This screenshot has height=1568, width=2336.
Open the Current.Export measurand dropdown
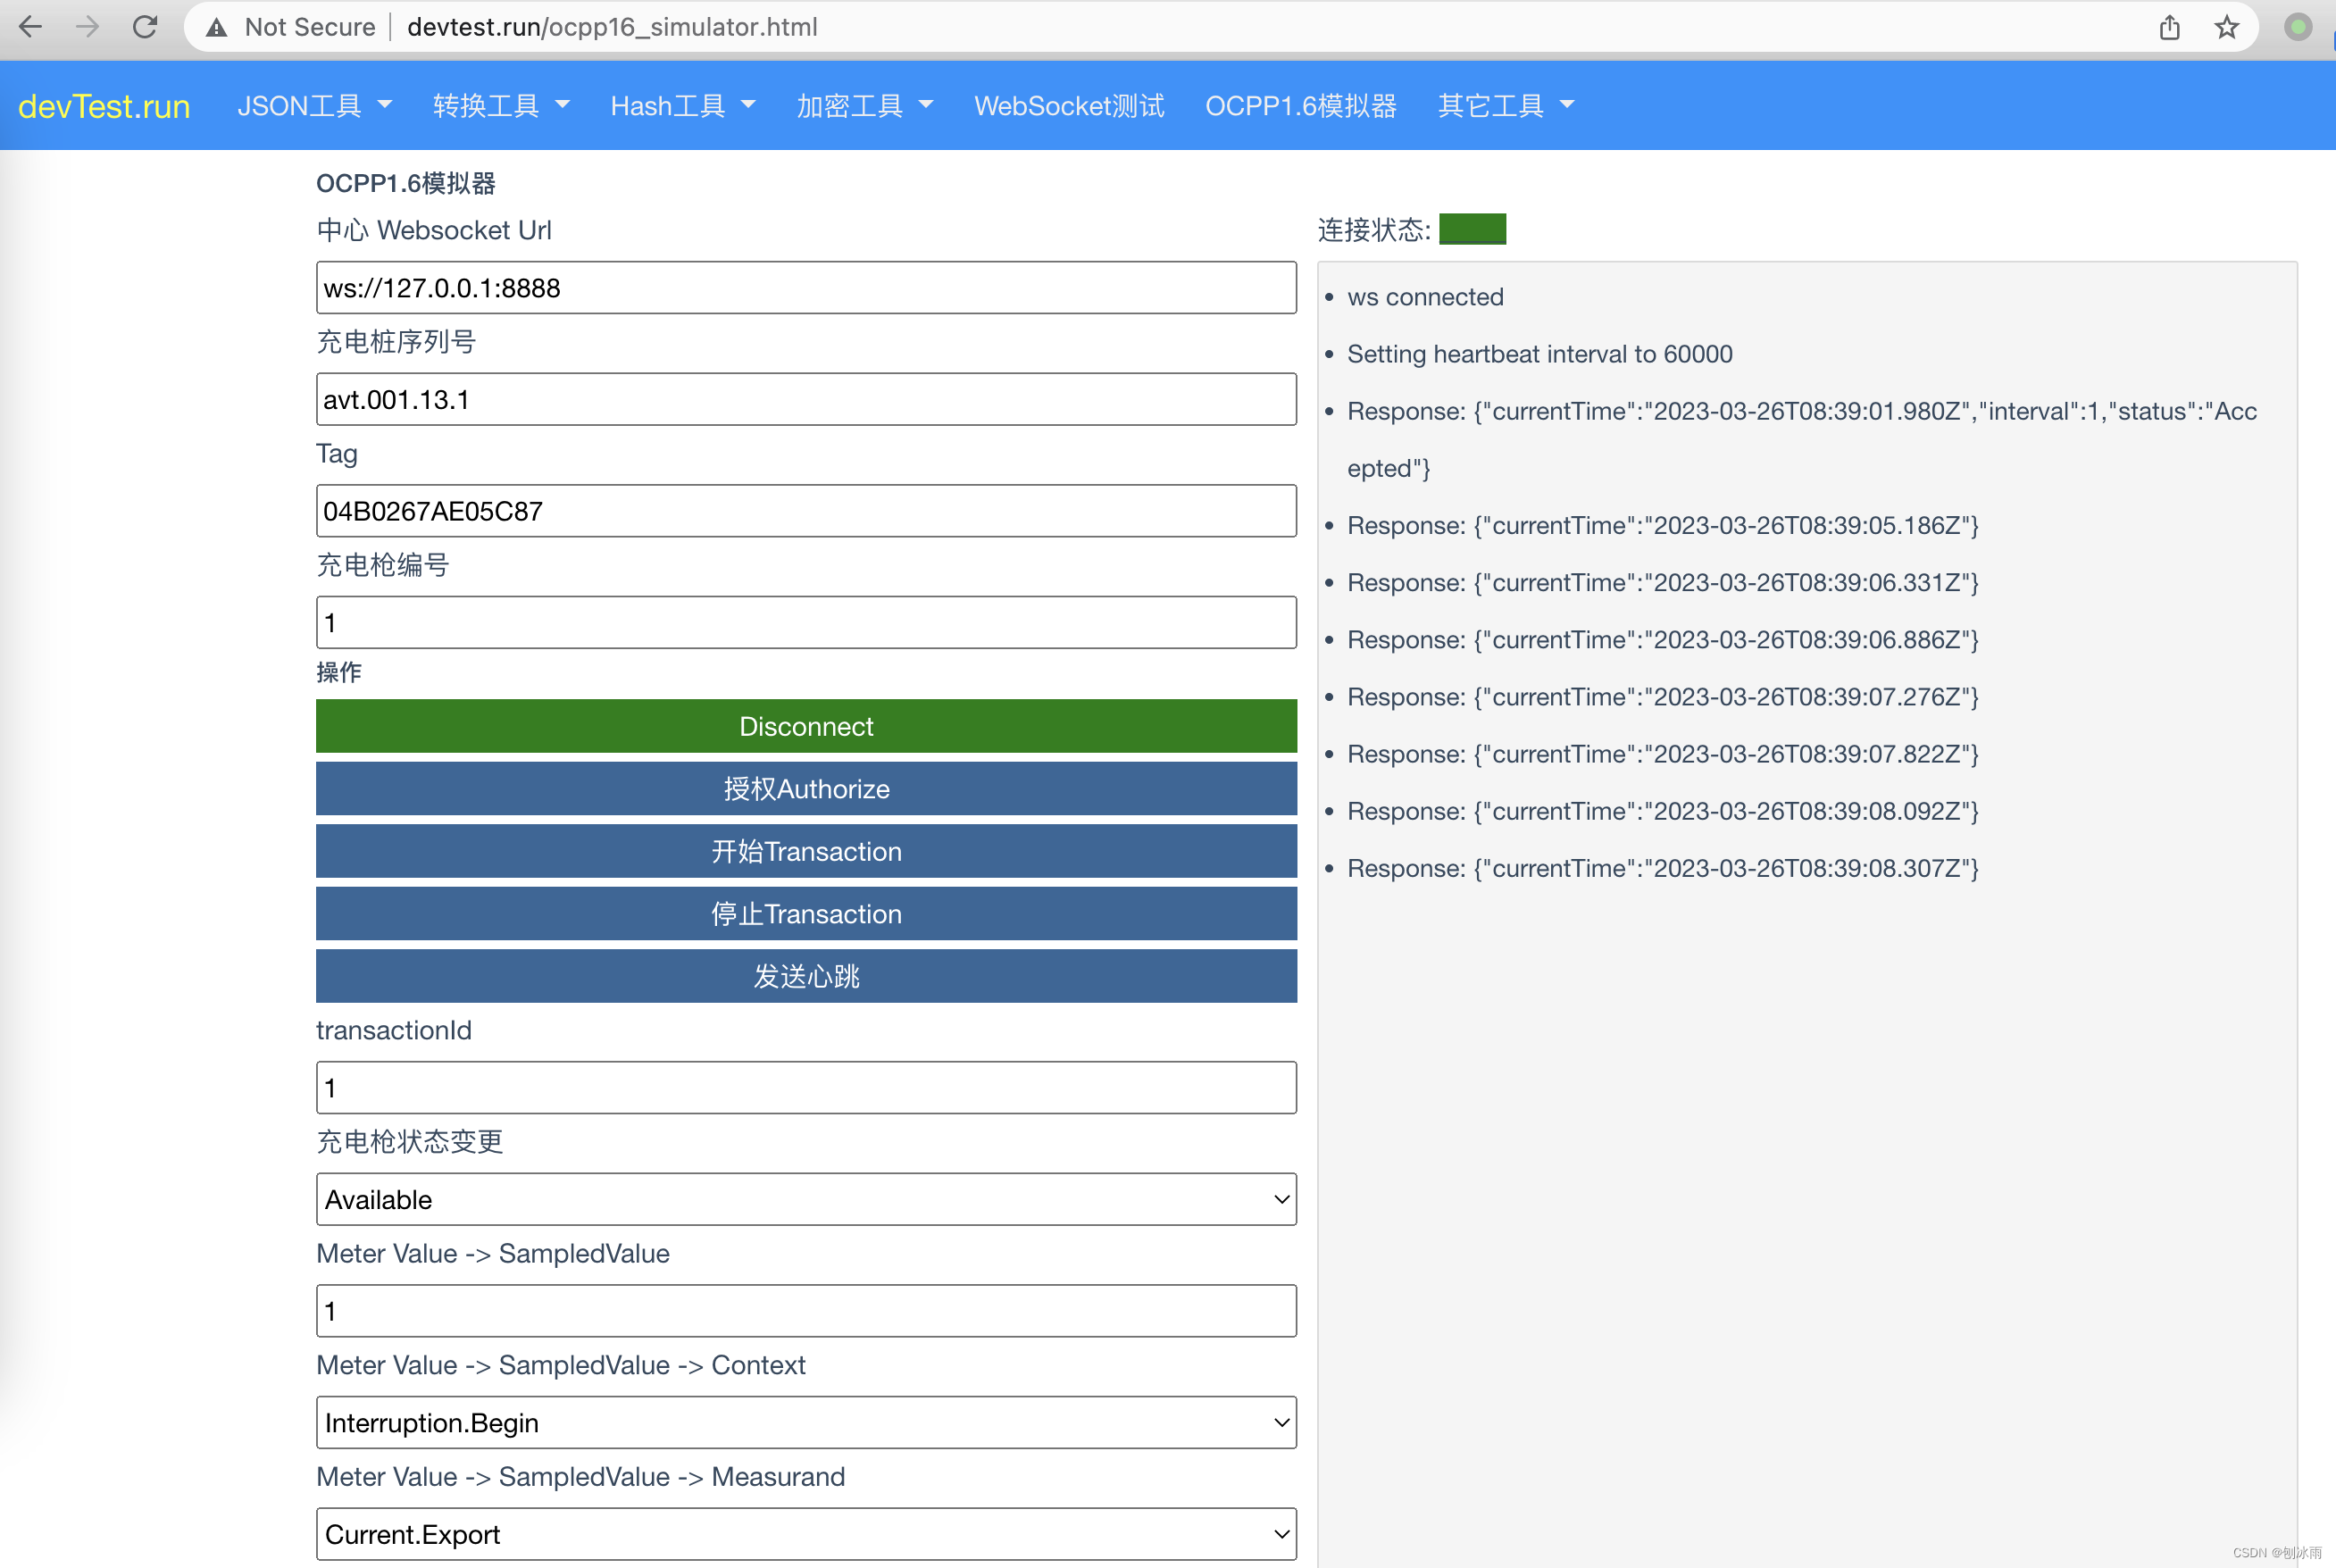tap(806, 1533)
